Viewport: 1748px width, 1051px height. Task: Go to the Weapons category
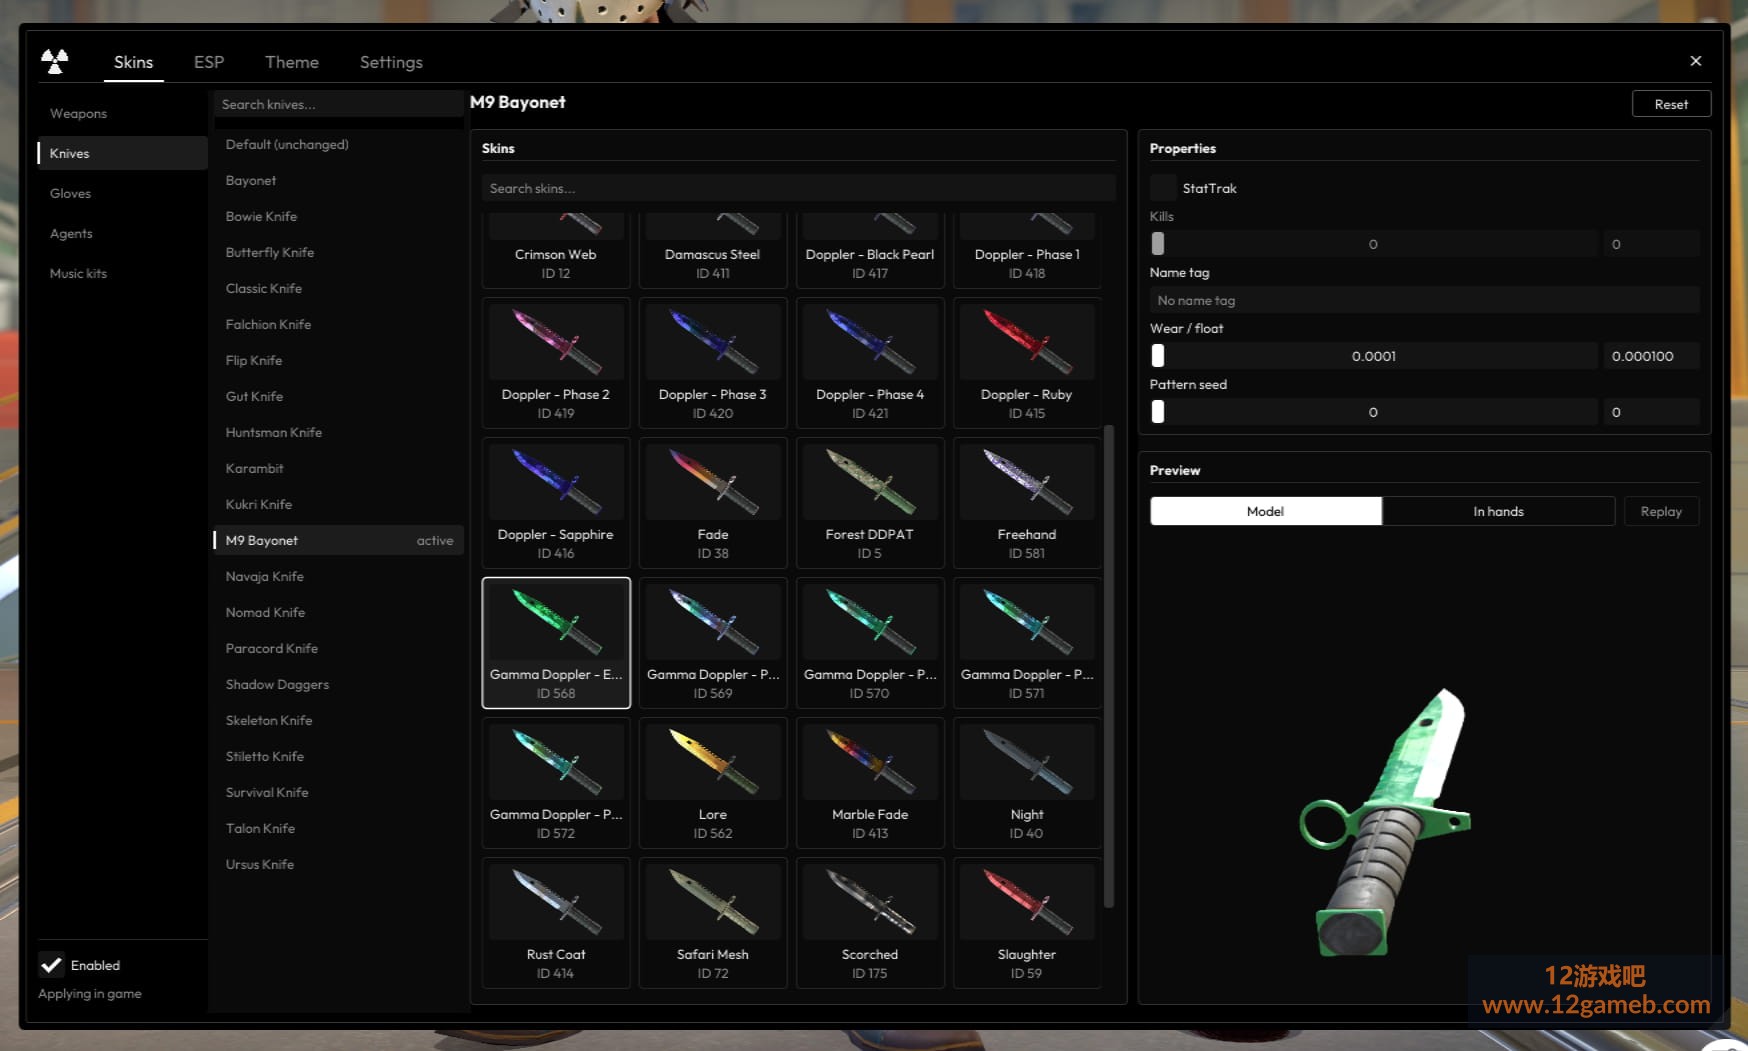(122, 113)
